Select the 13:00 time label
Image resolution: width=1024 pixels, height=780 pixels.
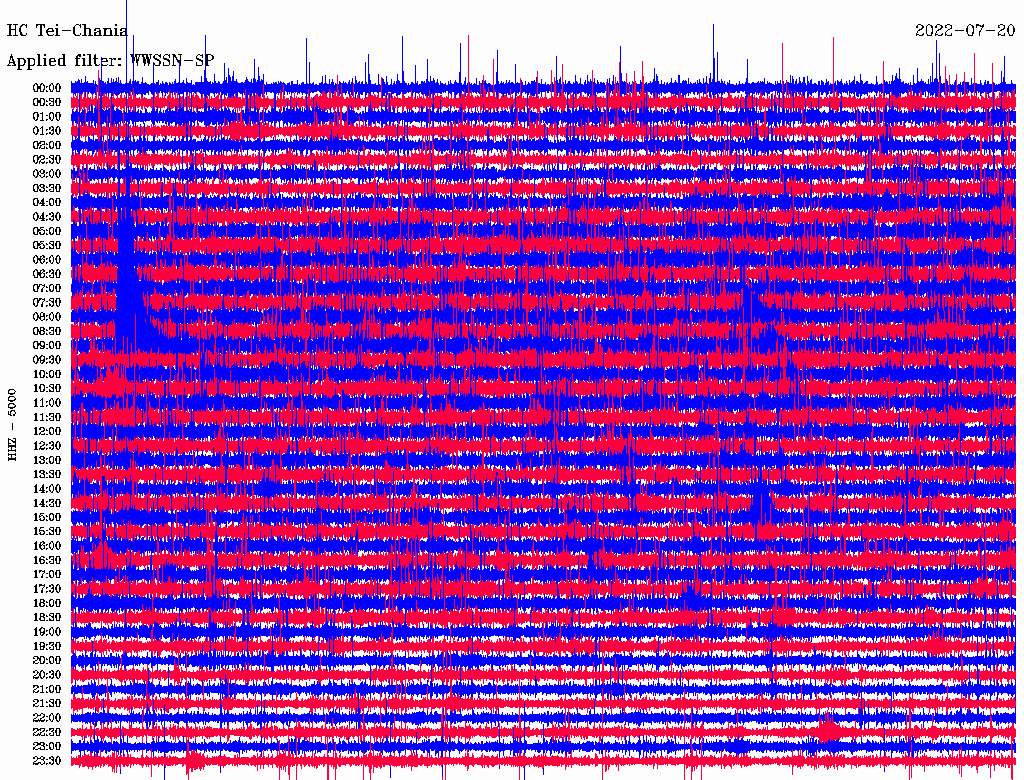point(46,460)
